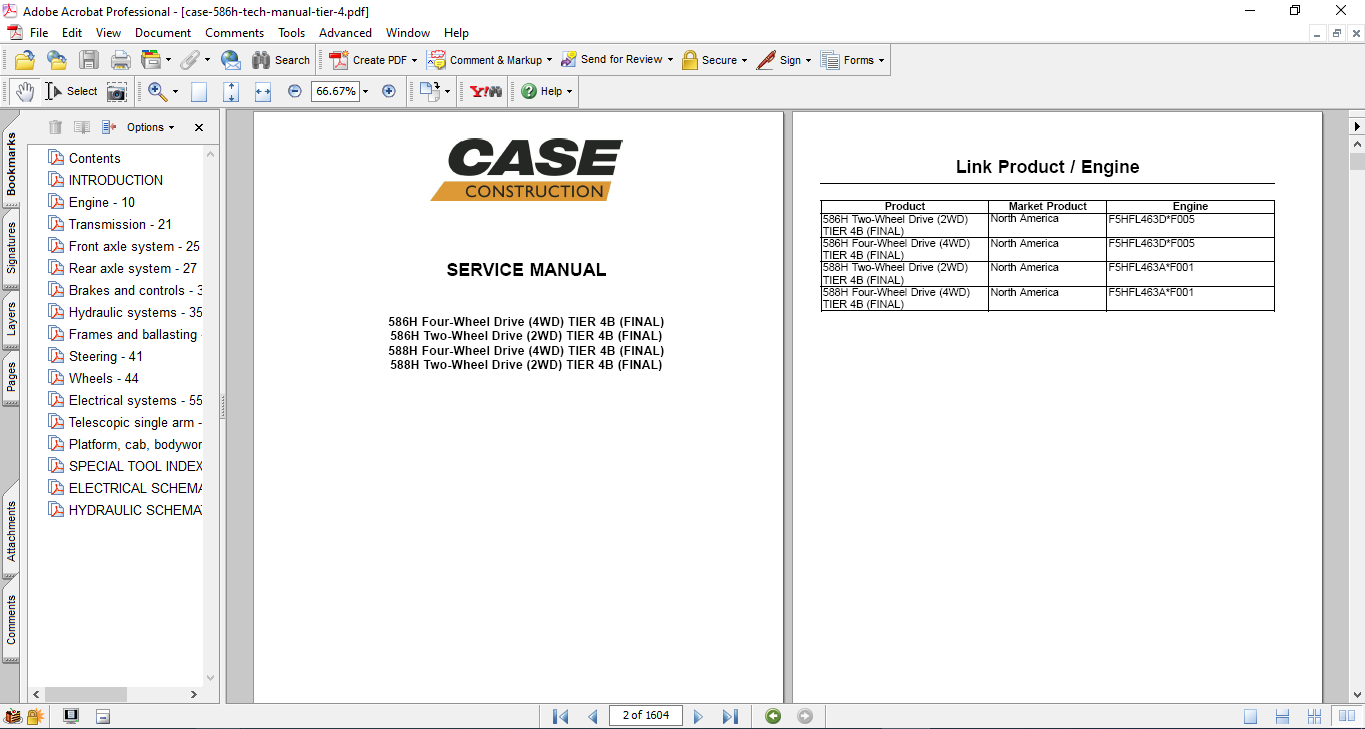1365x729 pixels.
Task: Go to the last page
Action: 730,716
